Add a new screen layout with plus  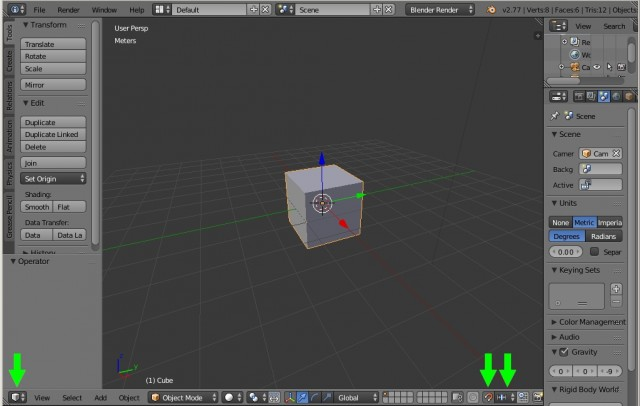point(253,9)
